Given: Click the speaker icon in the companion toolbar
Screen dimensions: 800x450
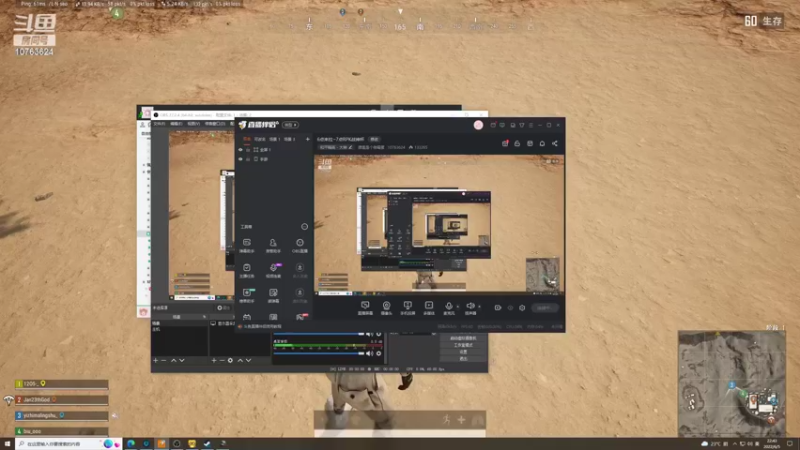Looking at the screenshot, I should pos(470,308).
